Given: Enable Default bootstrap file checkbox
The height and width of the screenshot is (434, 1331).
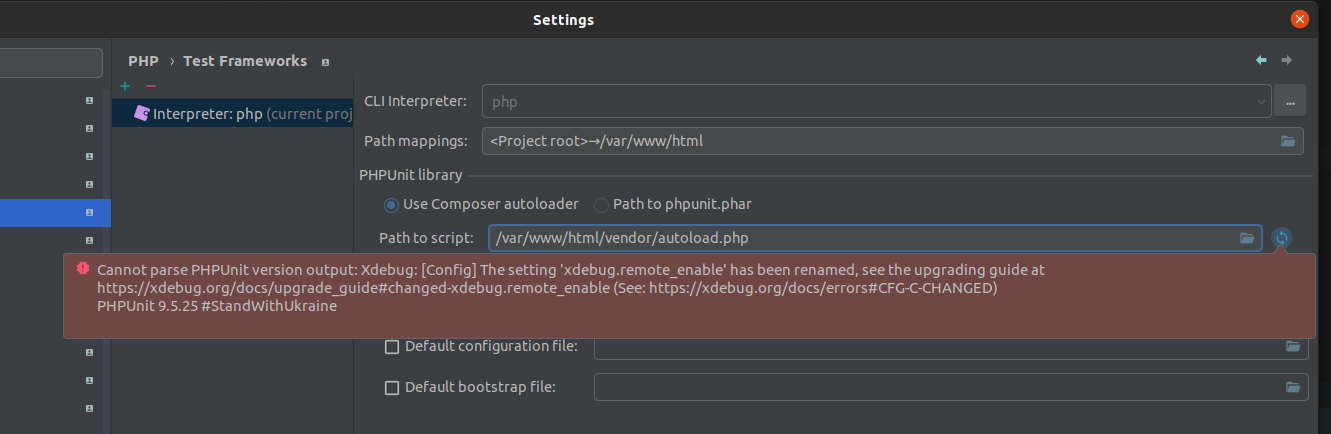Looking at the screenshot, I should (x=392, y=387).
